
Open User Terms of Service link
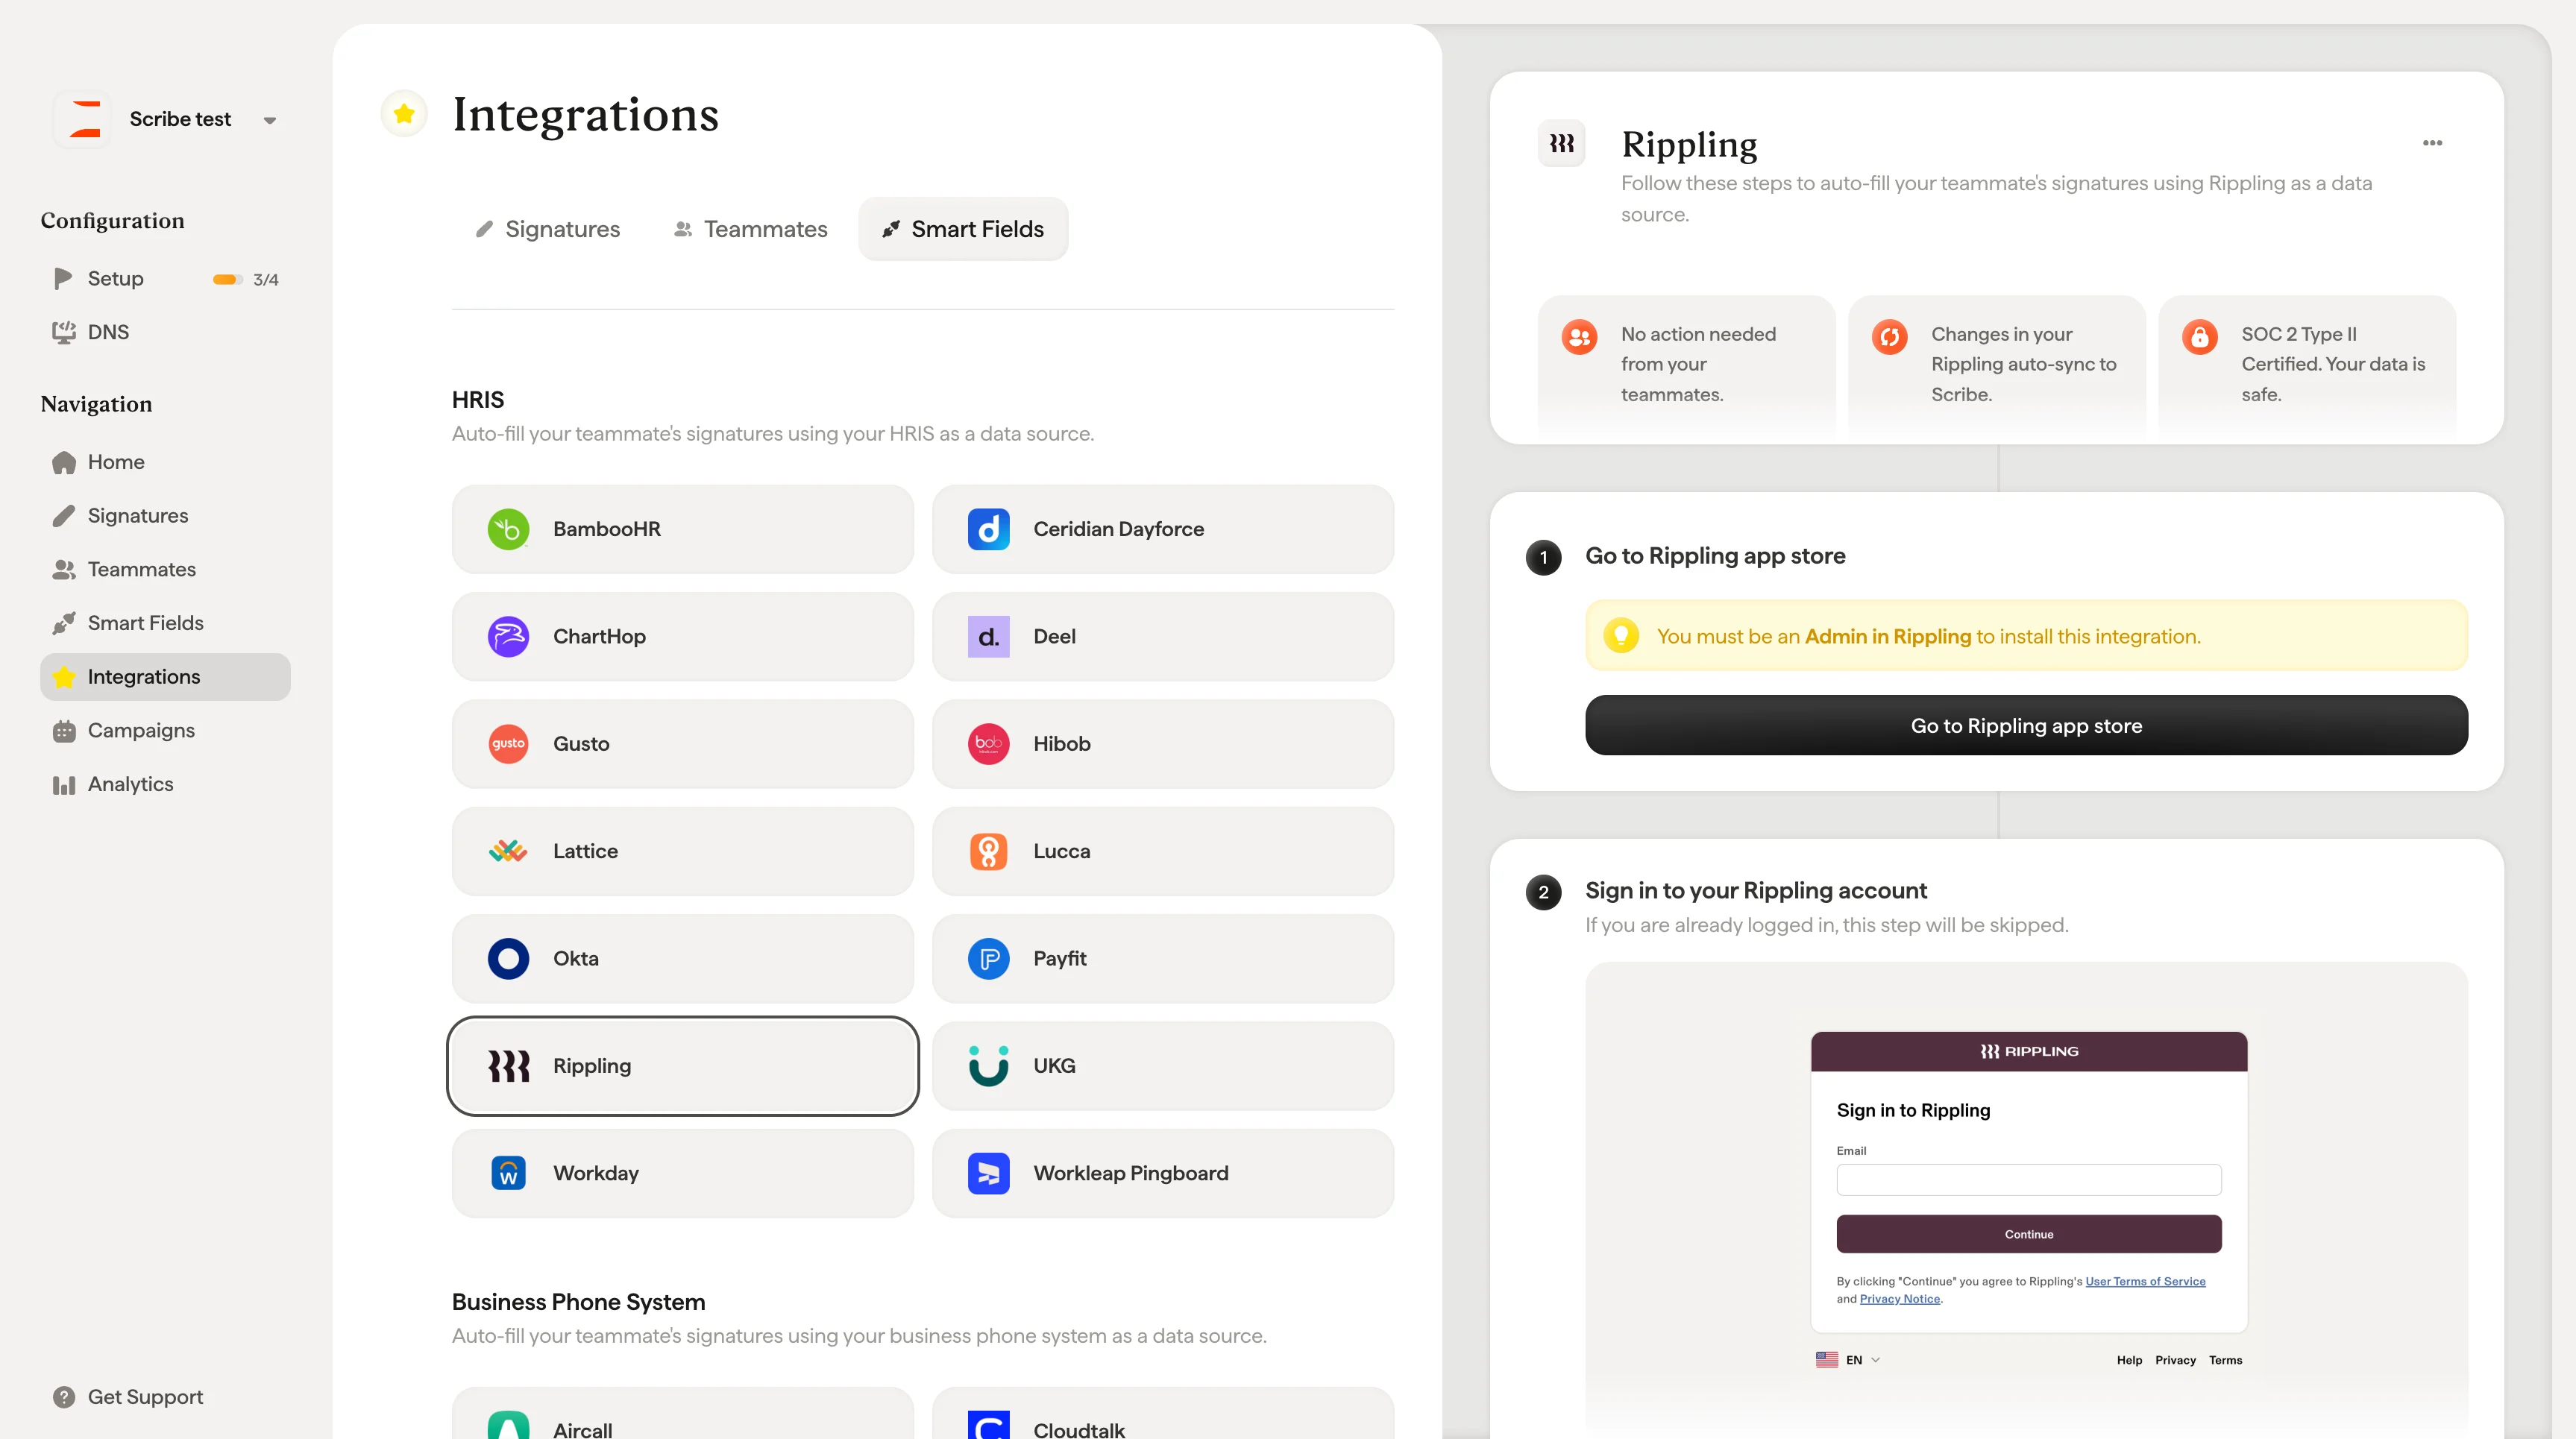(2144, 1281)
